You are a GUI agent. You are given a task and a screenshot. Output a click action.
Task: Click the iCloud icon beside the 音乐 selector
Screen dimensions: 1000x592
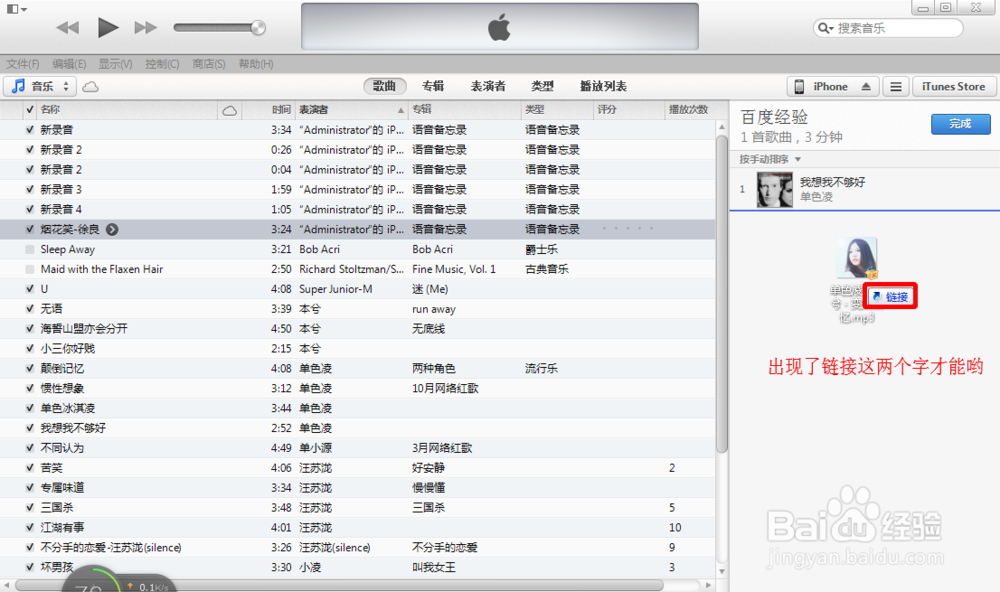(91, 86)
